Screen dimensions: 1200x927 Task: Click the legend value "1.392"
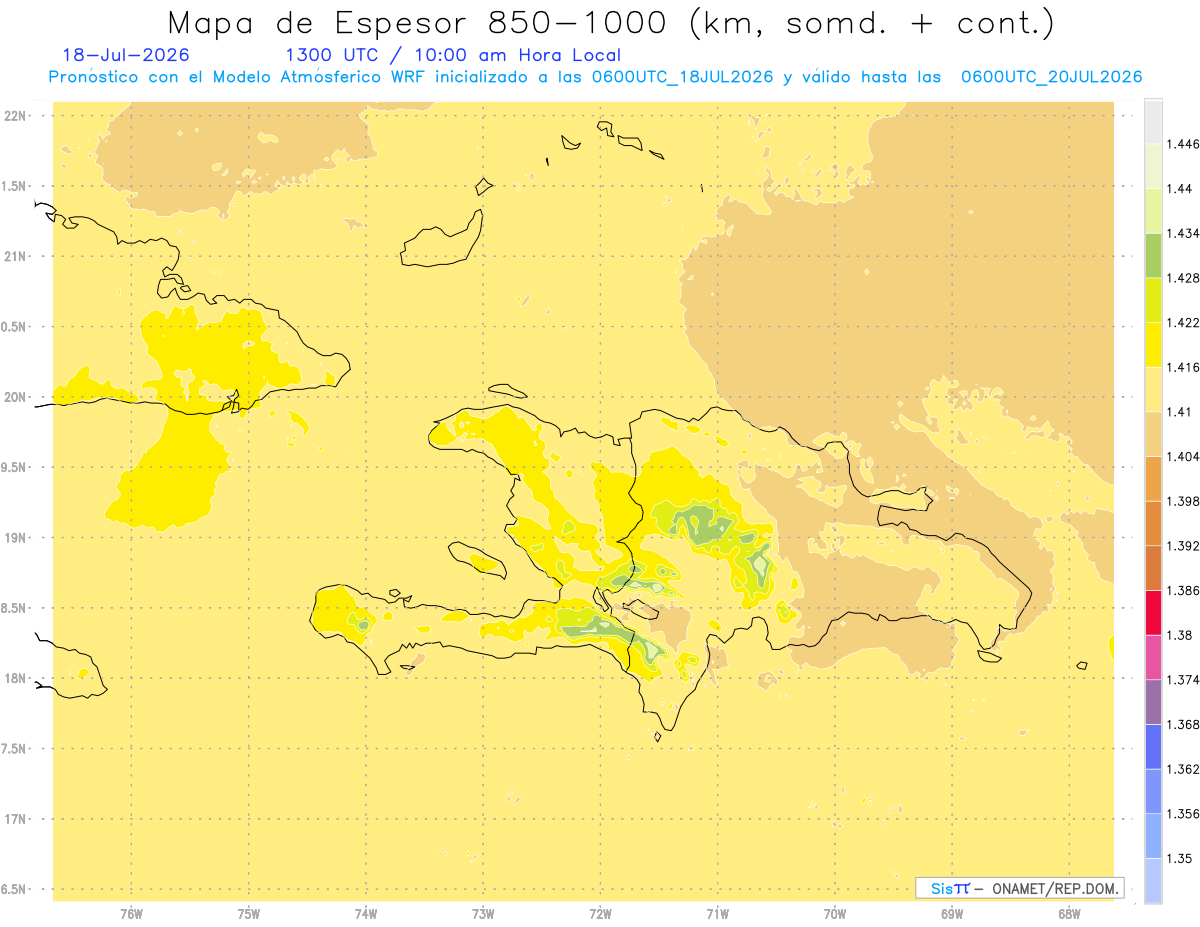[1183, 546]
